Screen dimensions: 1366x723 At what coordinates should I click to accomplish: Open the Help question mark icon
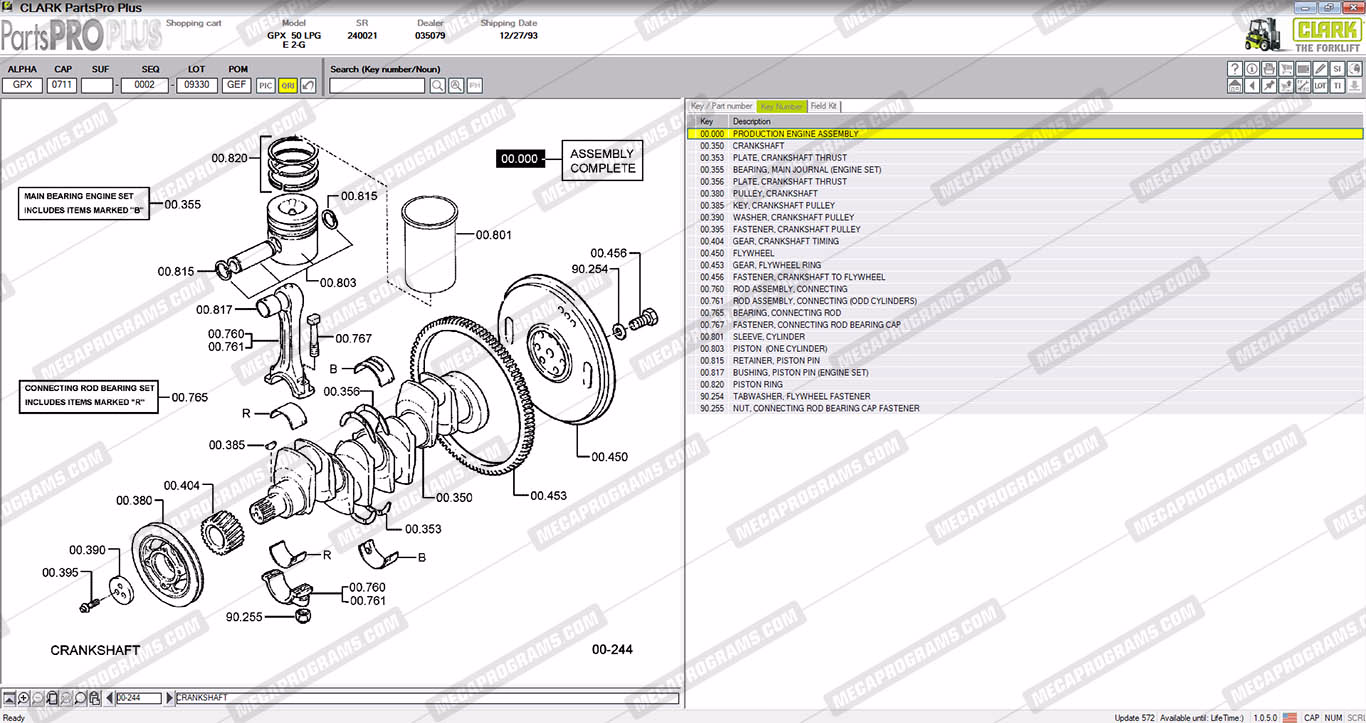(1235, 69)
